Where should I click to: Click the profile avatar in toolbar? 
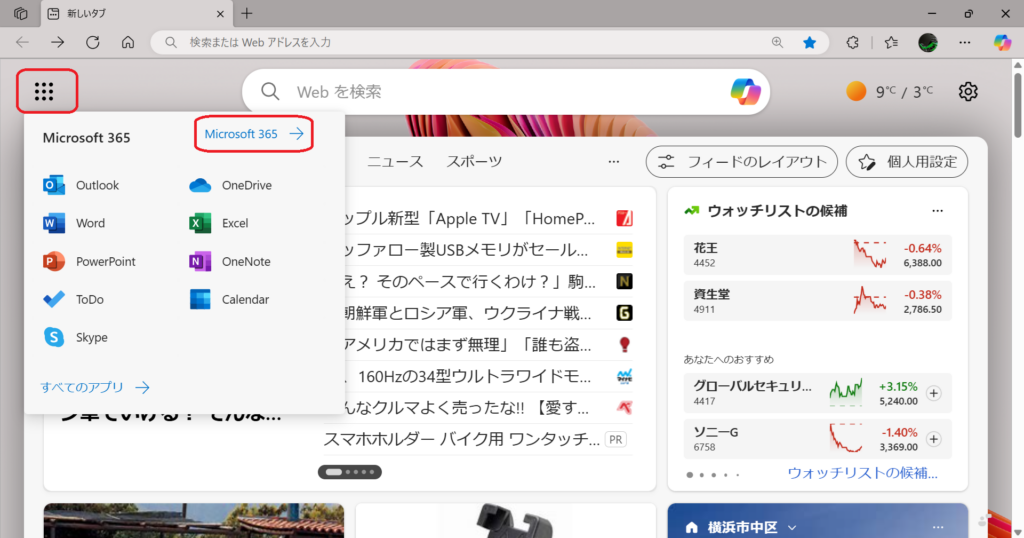928,42
